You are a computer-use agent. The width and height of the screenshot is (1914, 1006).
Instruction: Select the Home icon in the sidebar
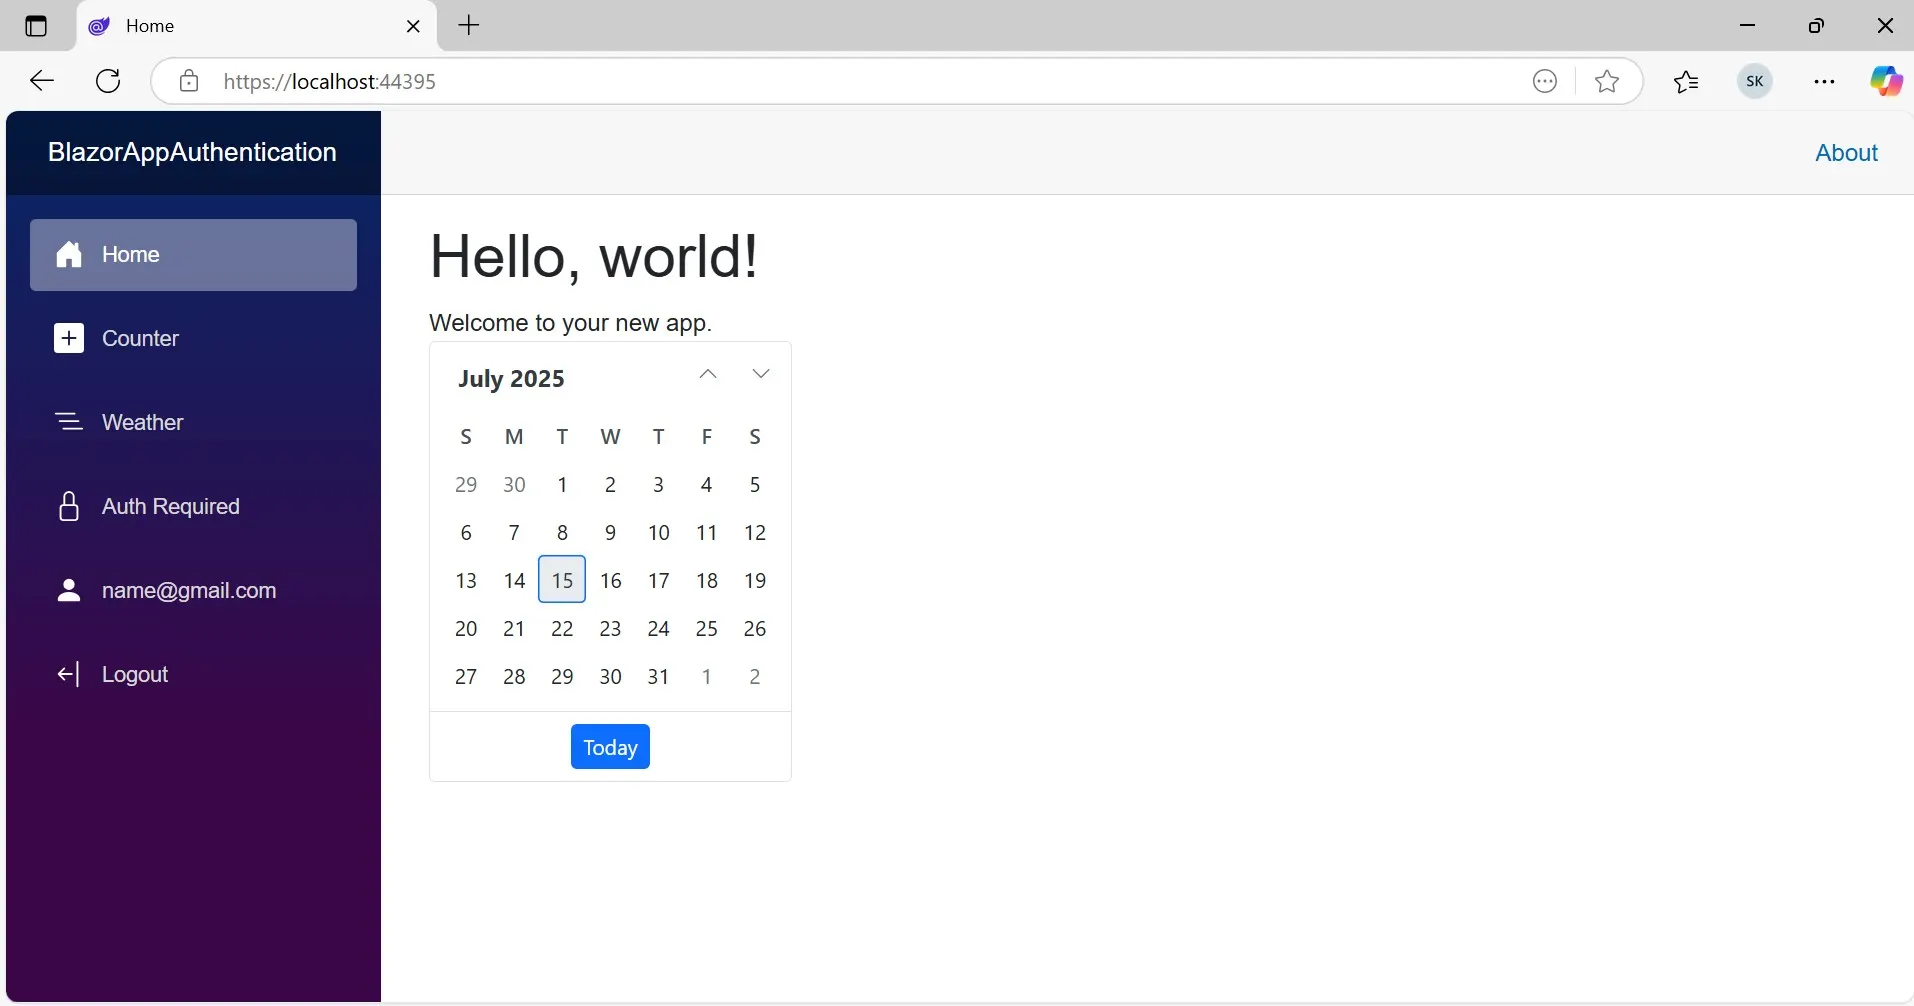[69, 255]
